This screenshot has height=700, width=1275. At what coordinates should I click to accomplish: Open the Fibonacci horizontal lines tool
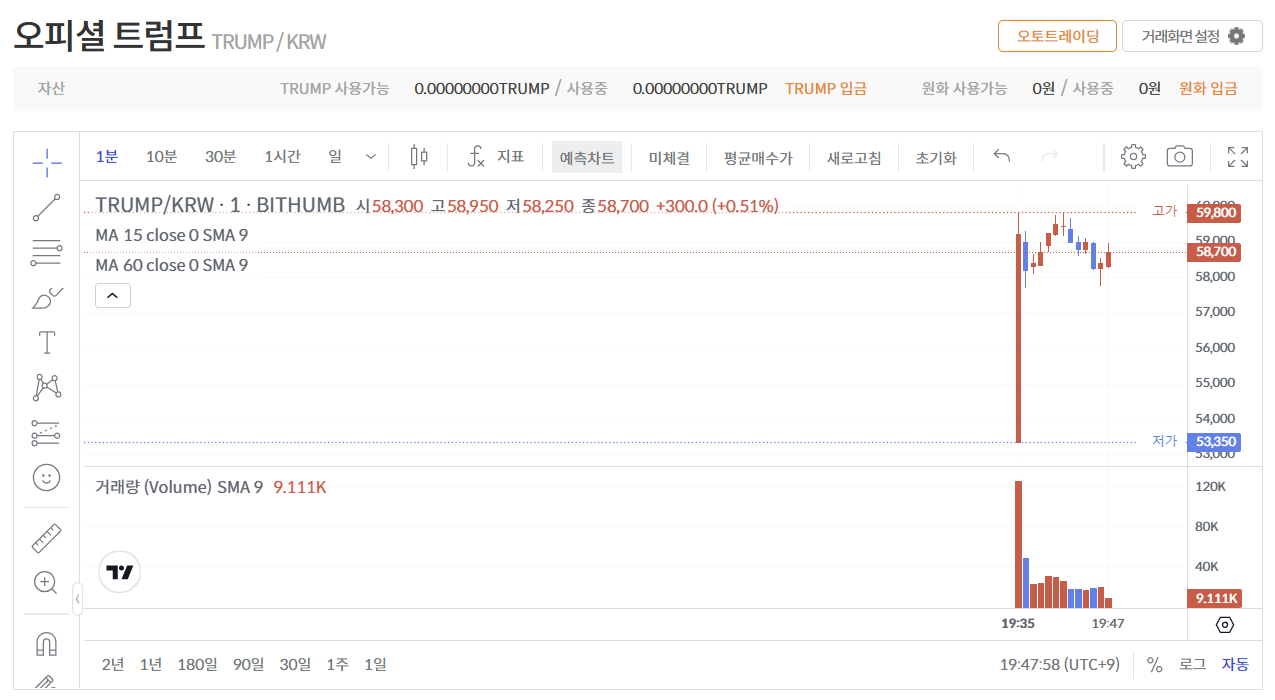point(46,252)
